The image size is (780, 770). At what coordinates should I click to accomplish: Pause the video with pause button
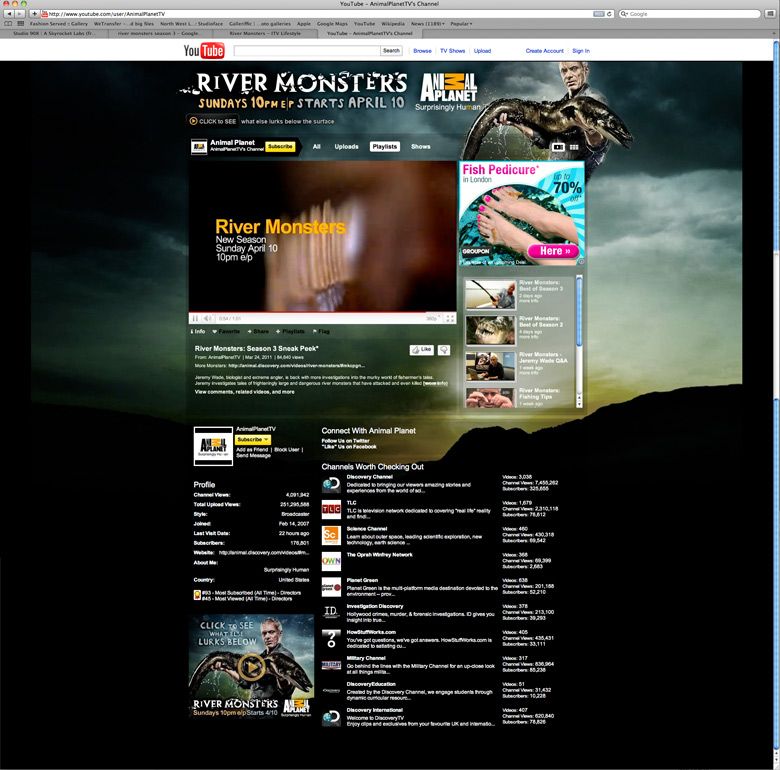point(195,318)
